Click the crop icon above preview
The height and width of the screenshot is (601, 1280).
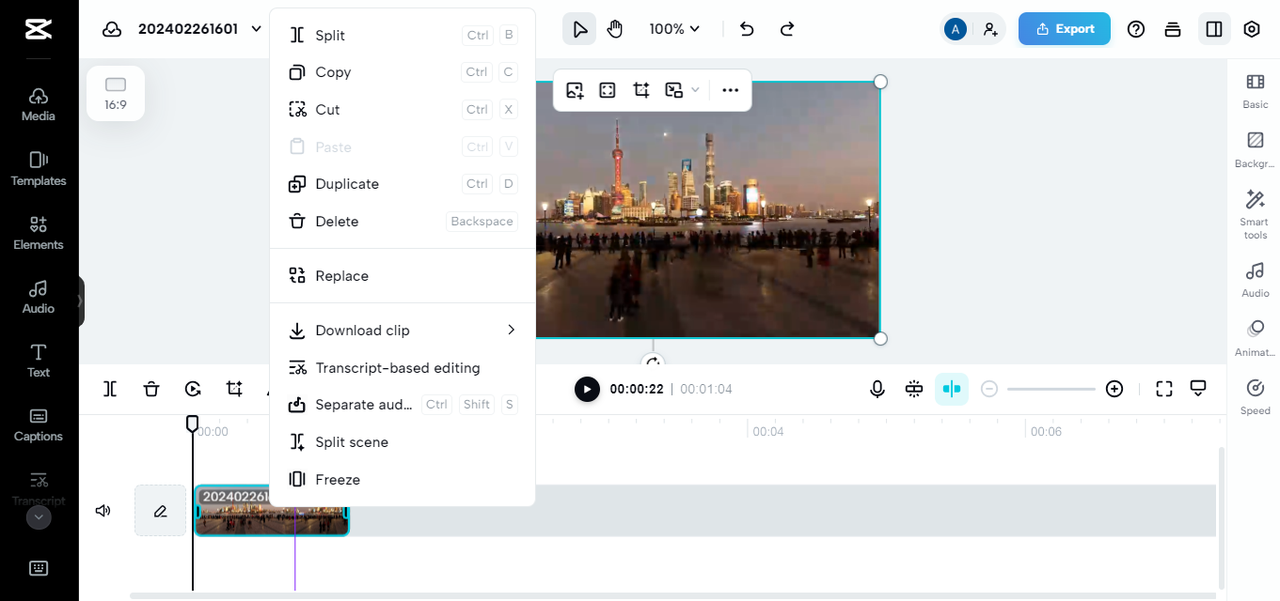pyautogui.click(x=641, y=90)
